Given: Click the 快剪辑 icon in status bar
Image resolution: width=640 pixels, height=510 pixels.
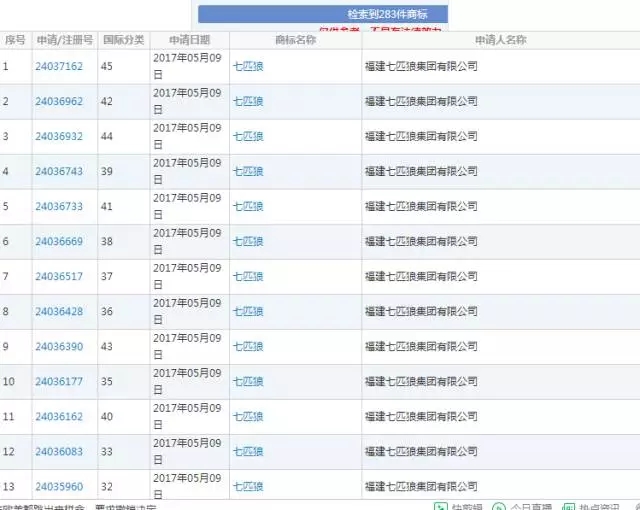Looking at the screenshot, I should 440,506.
